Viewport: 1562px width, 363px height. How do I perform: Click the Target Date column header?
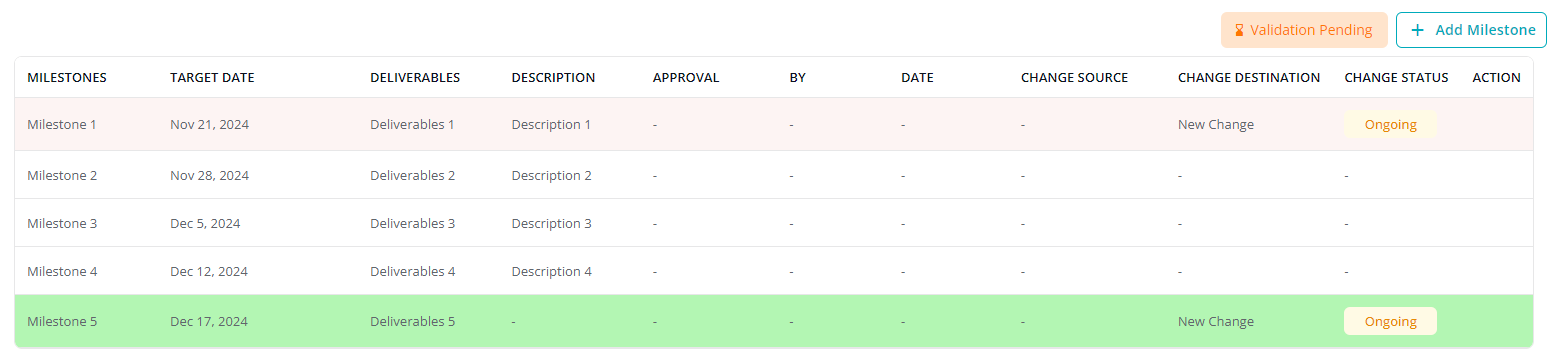pos(212,77)
